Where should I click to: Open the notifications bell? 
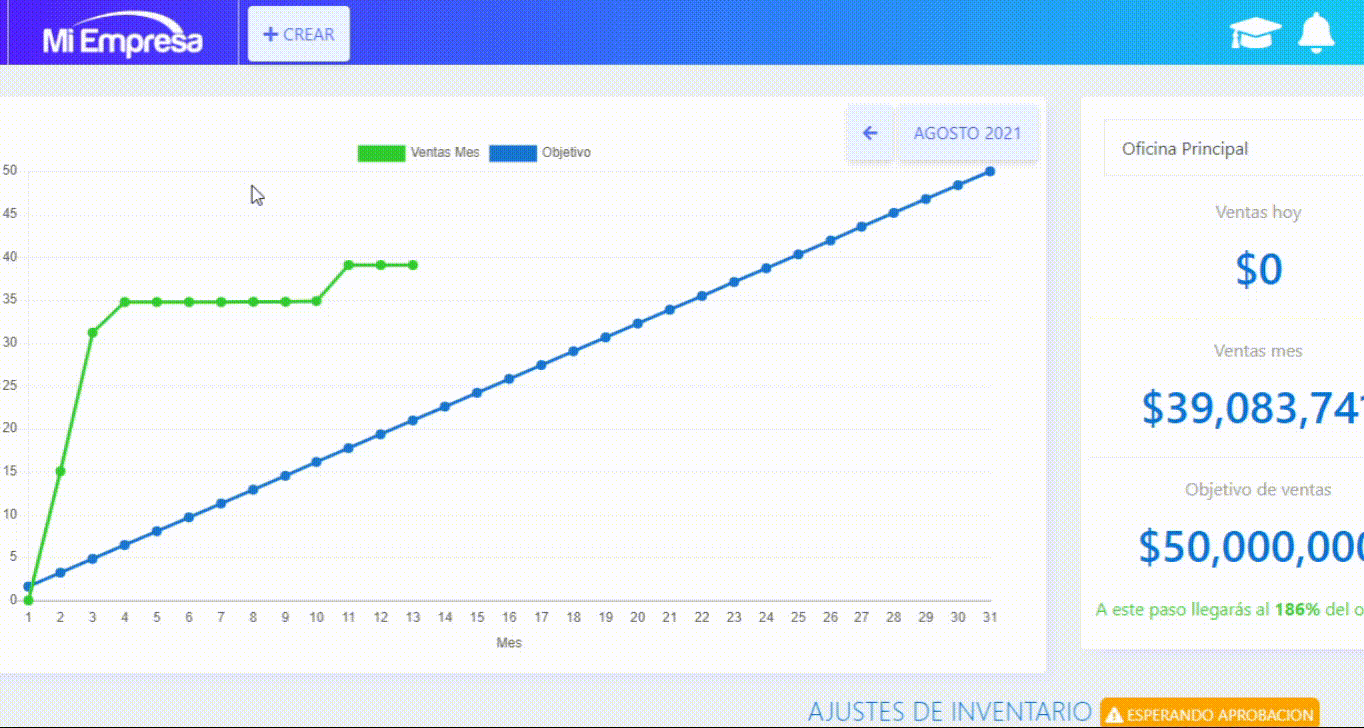[1316, 32]
